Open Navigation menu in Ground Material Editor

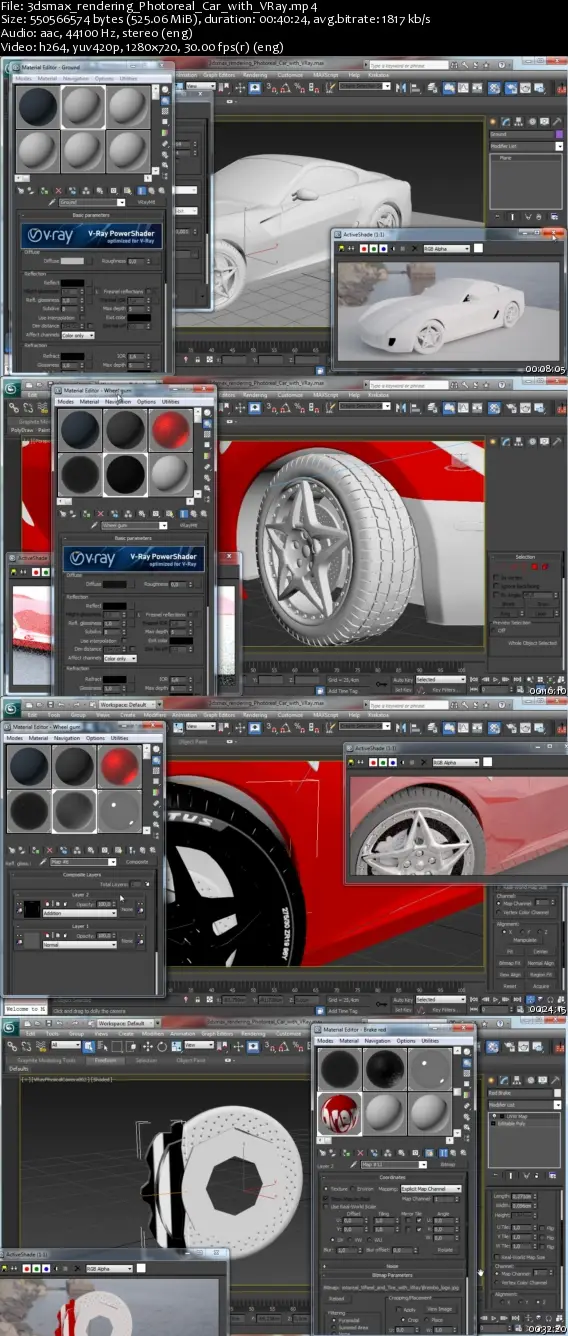[75, 77]
